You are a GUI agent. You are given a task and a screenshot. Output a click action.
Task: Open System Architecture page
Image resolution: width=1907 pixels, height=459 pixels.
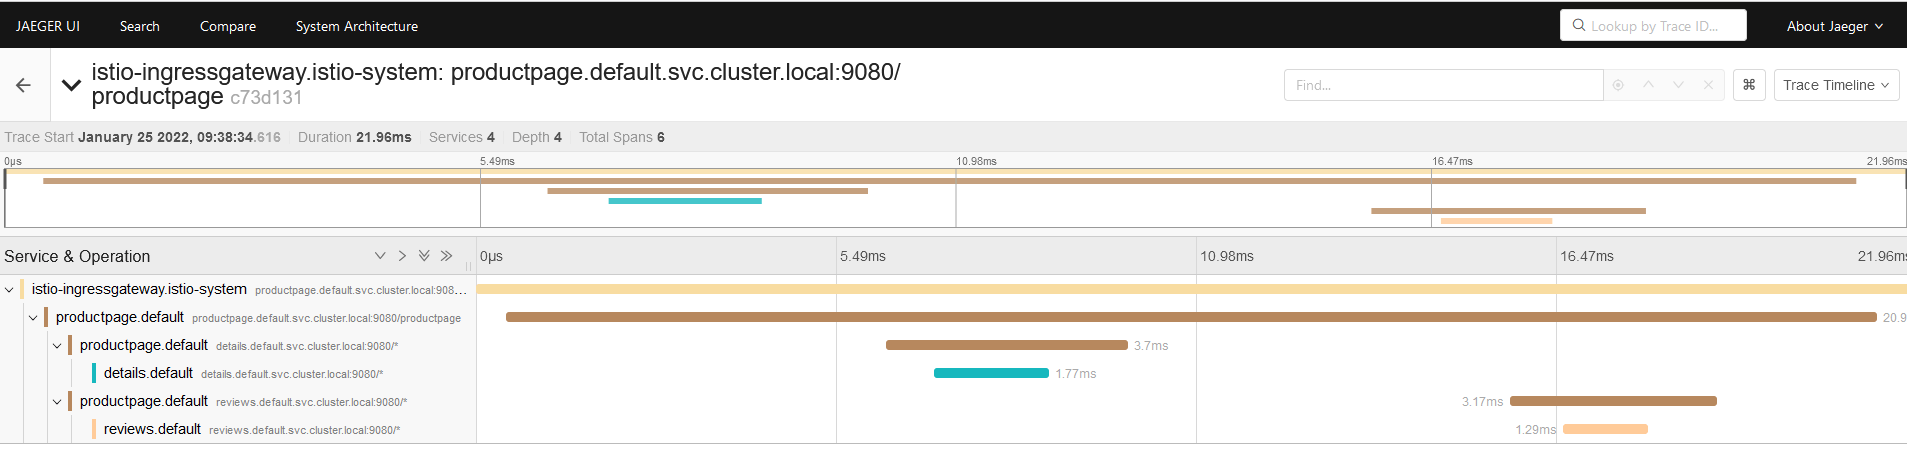pyautogui.click(x=357, y=26)
